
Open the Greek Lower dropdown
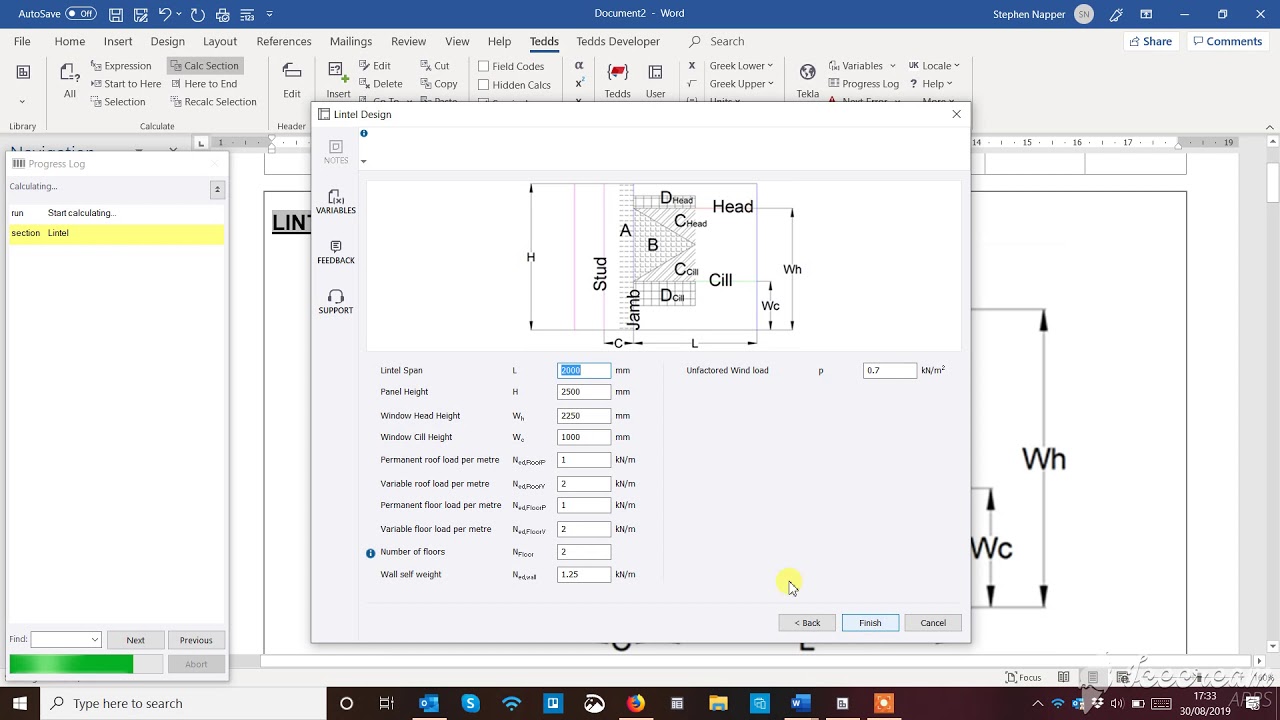(741, 66)
